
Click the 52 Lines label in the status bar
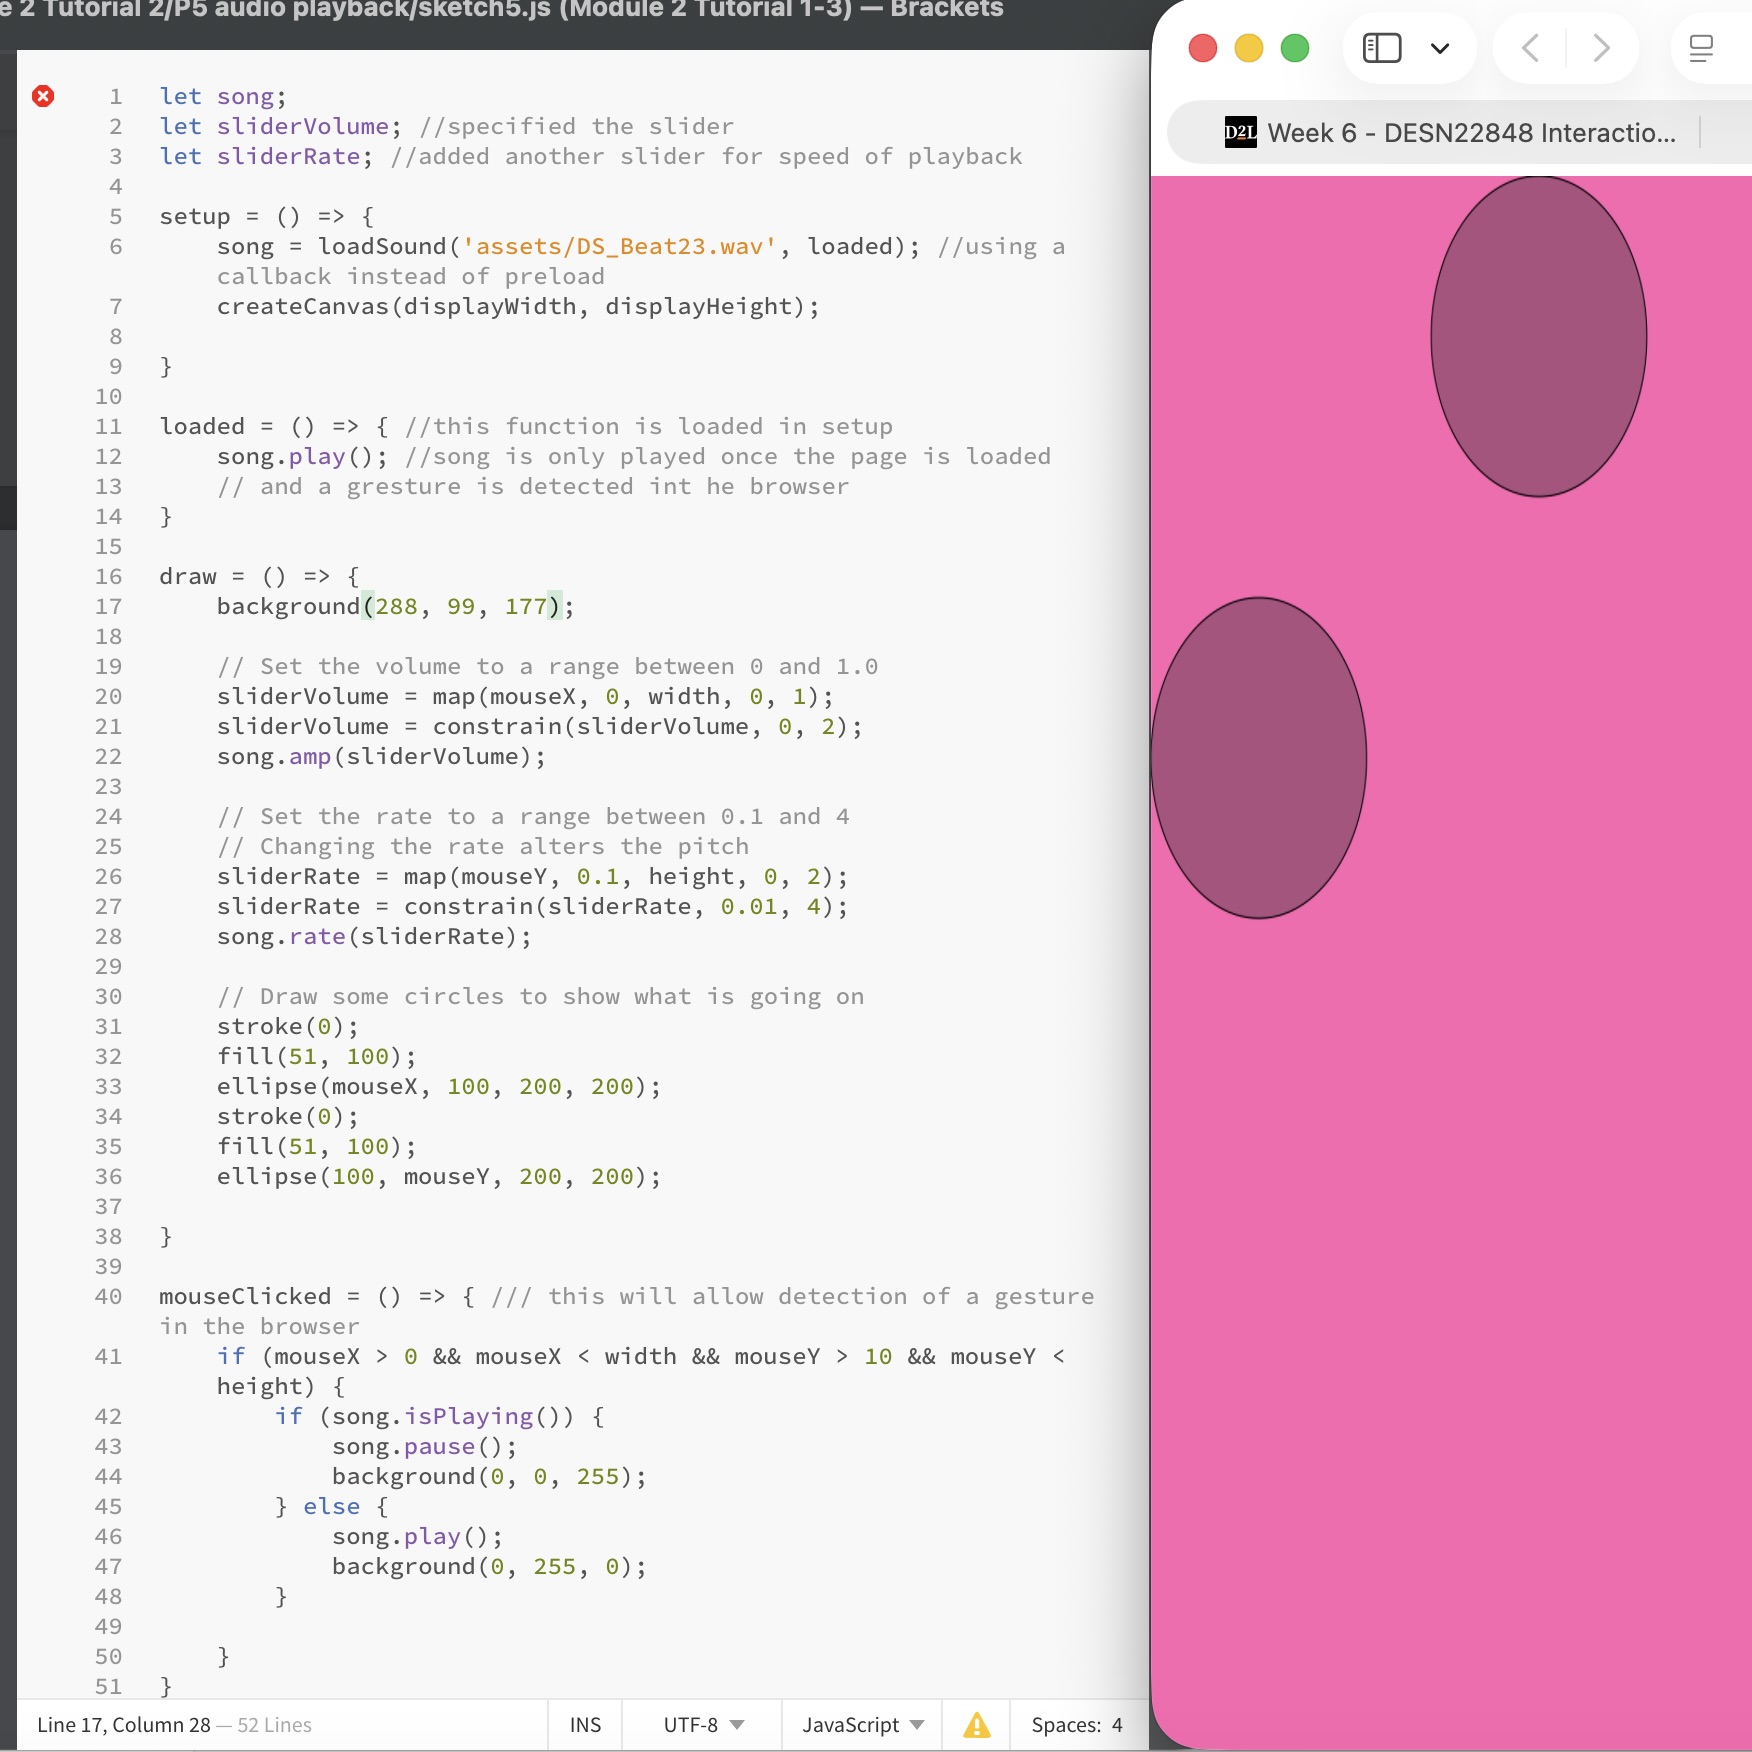click(272, 1725)
